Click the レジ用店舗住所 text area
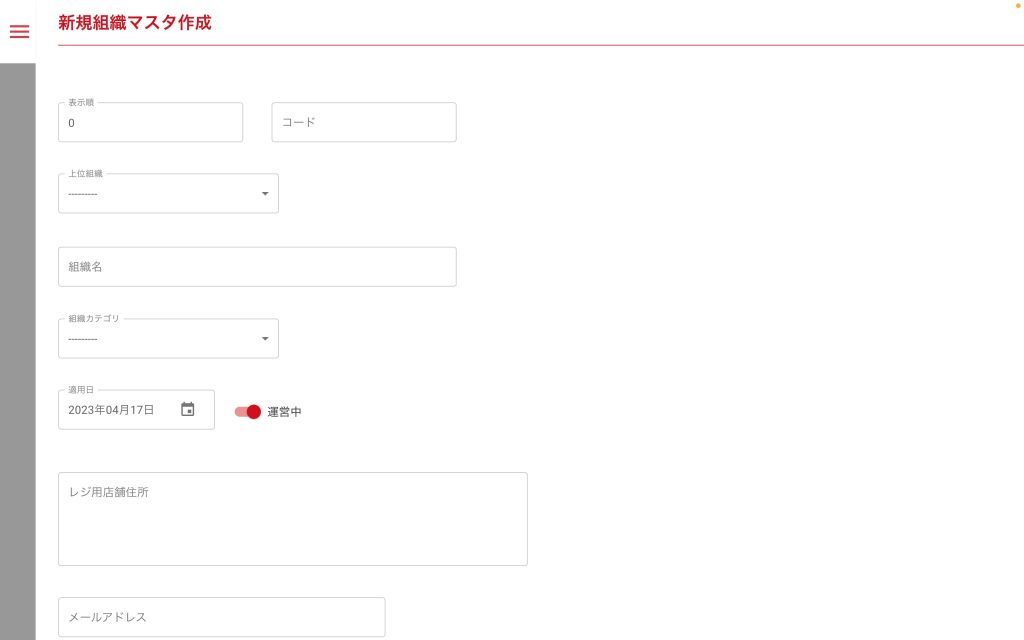 click(292, 519)
